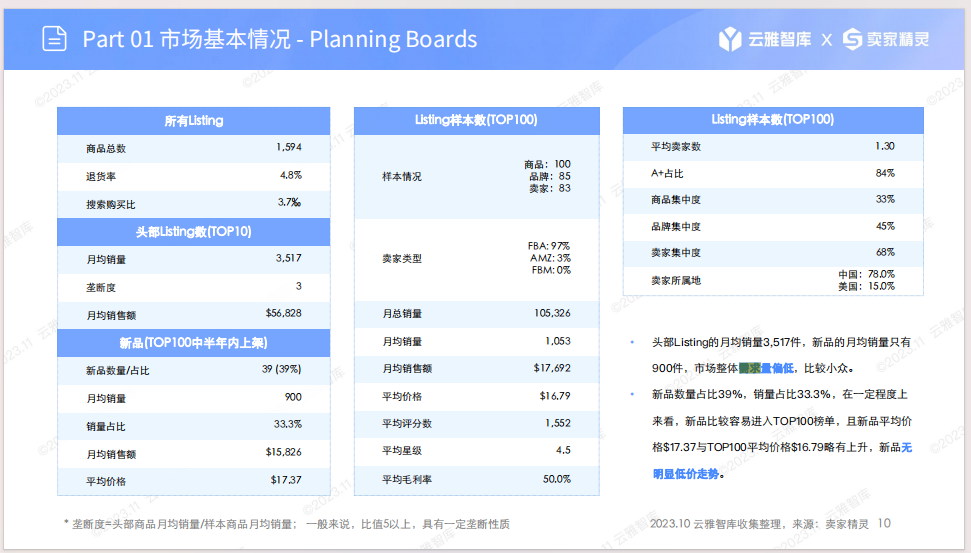This screenshot has width=971, height=553.
Task: Click the 平均卖家数 row label
Action: coord(676,147)
